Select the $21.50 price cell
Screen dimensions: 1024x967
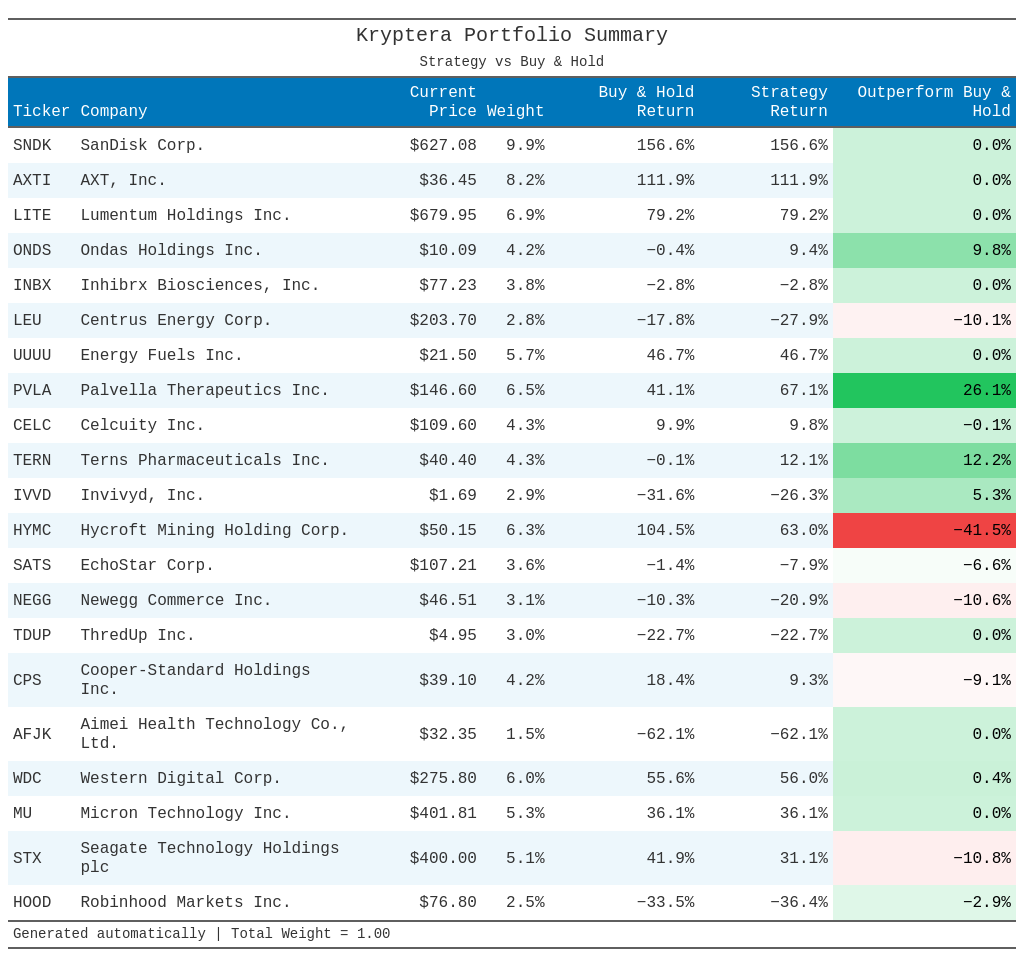447,355
